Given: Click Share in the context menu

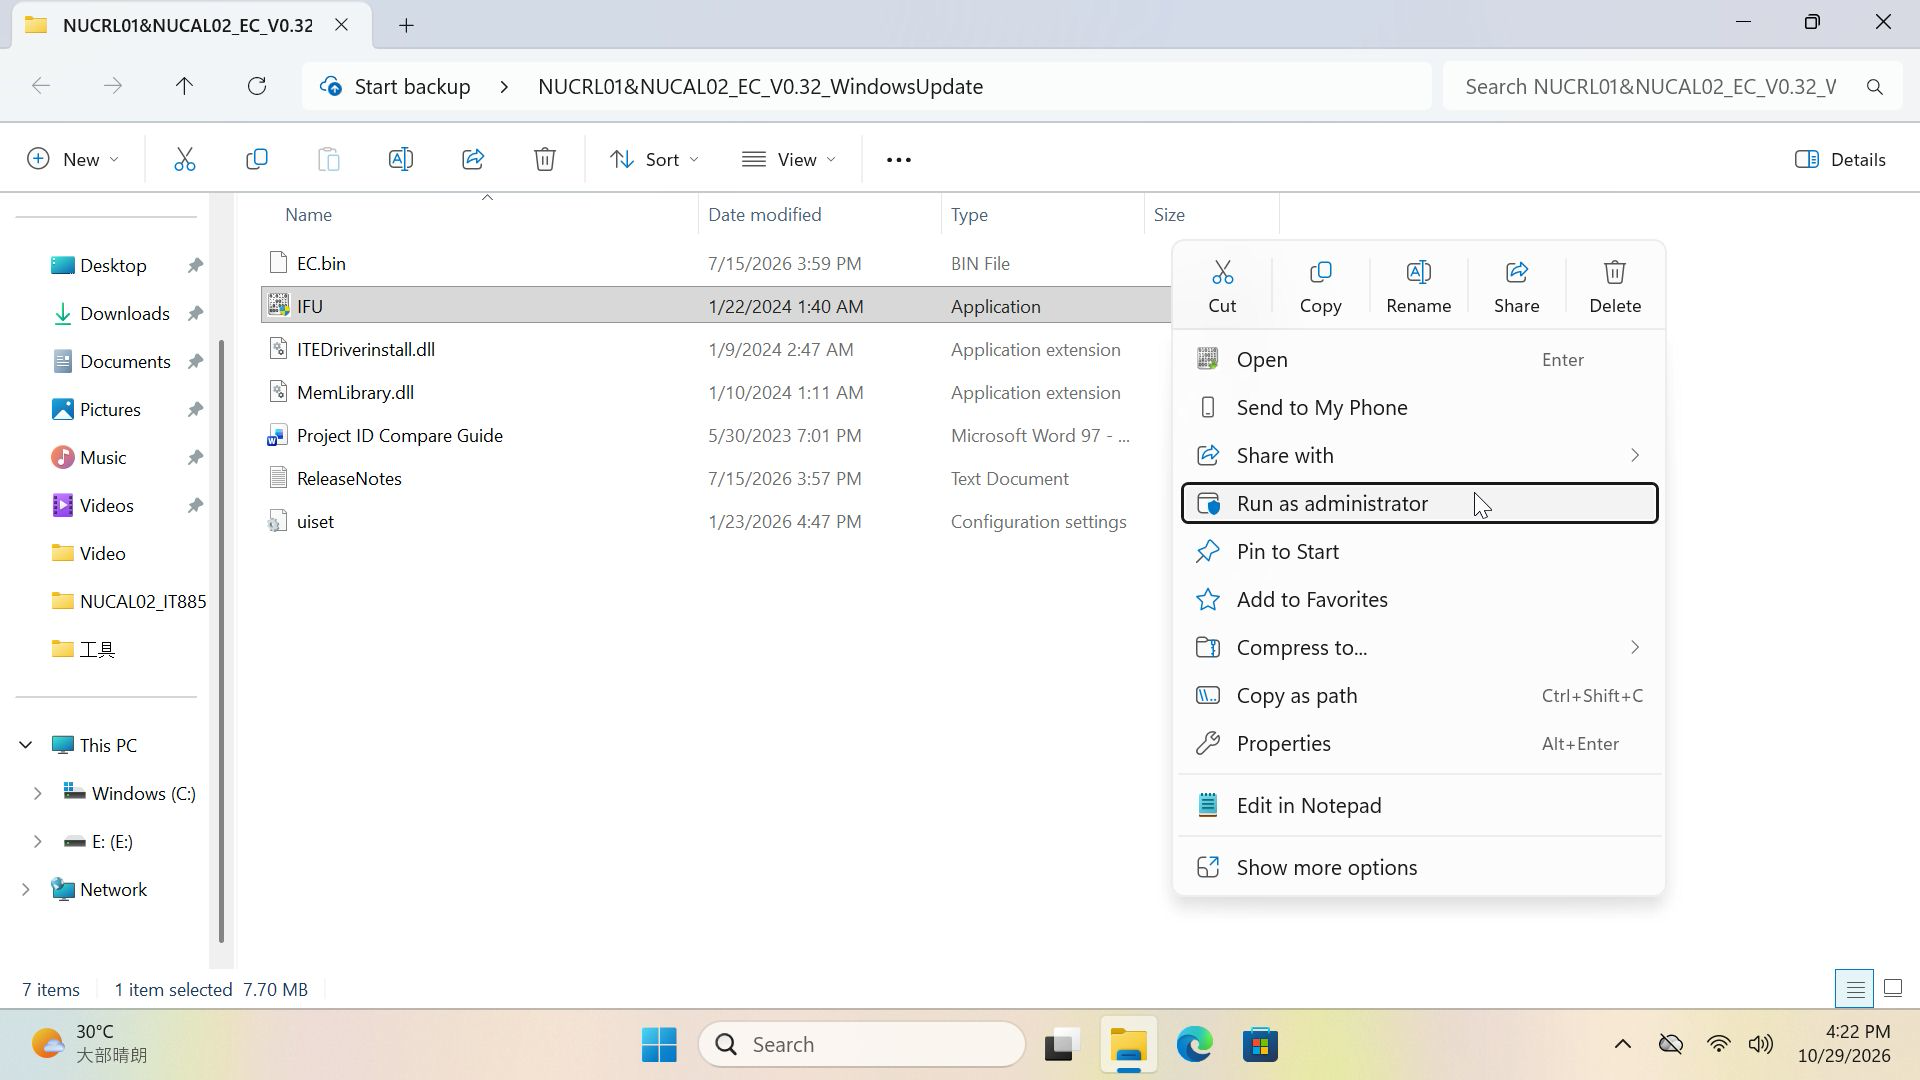Looking at the screenshot, I should coord(1516,286).
